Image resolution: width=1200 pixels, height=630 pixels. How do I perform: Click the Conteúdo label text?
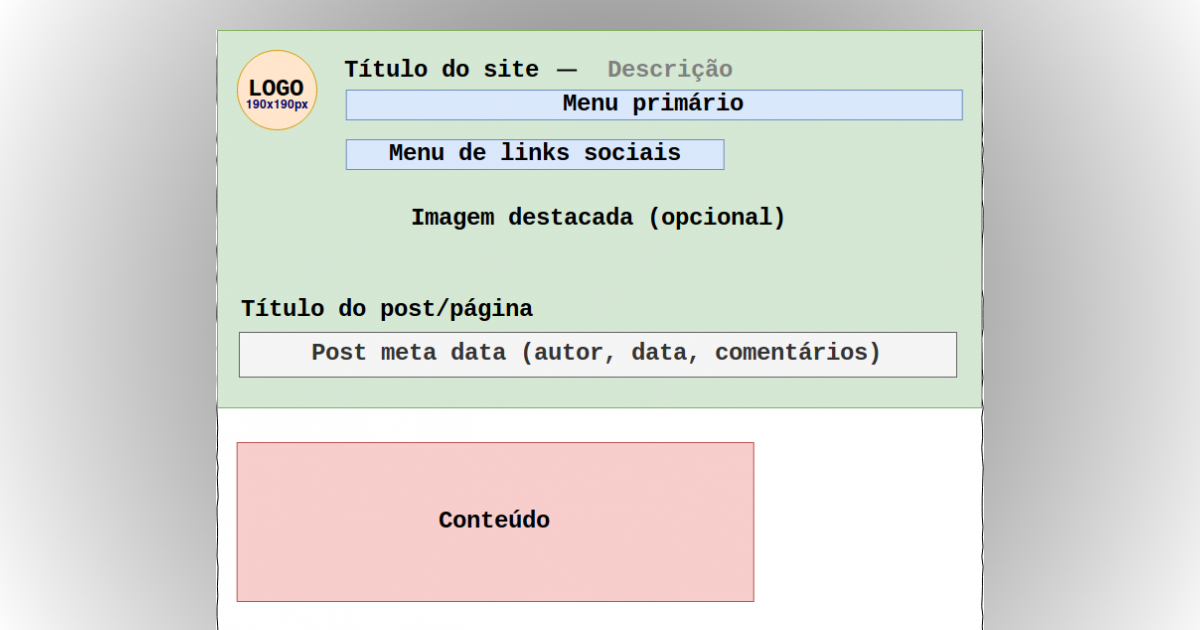(494, 520)
